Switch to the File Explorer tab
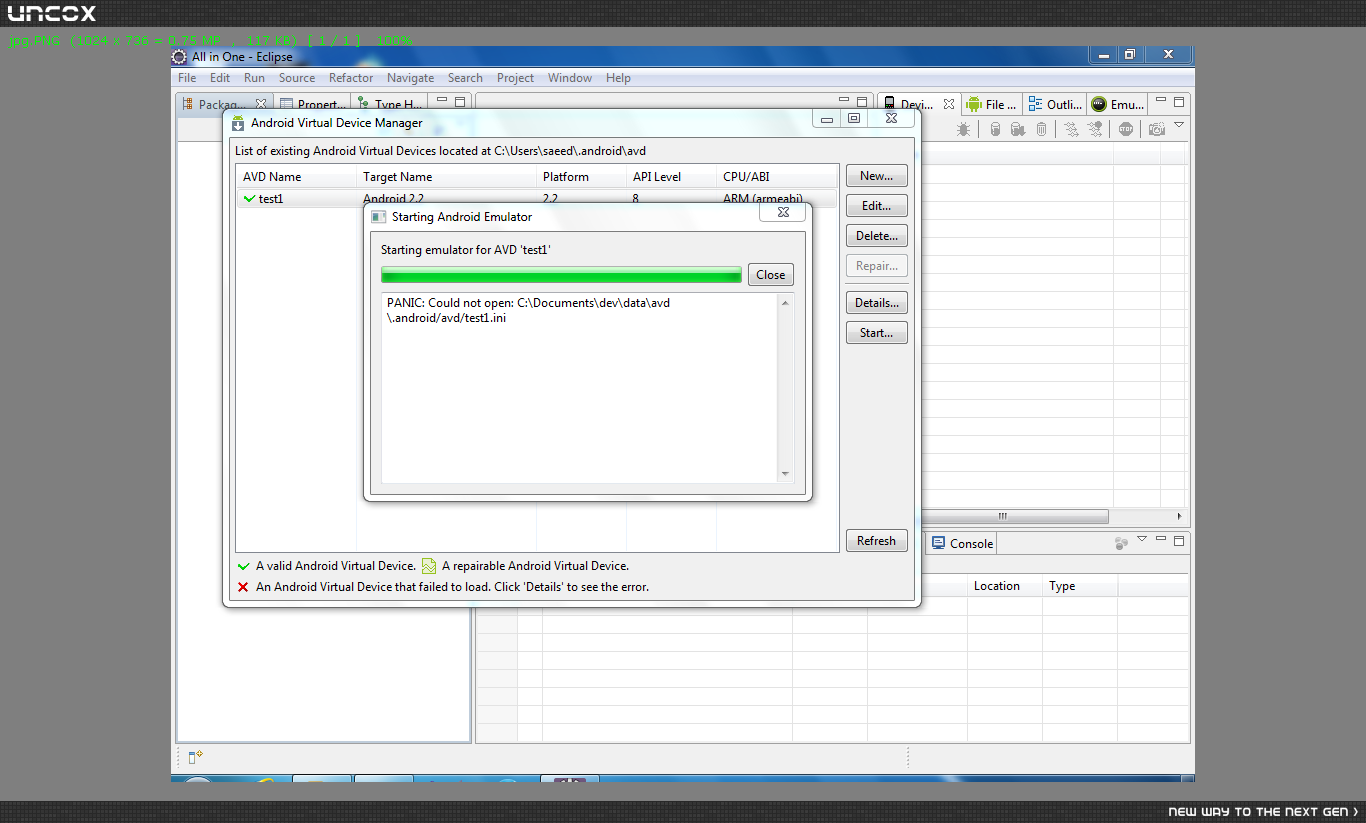The image size is (1366, 823). (992, 104)
